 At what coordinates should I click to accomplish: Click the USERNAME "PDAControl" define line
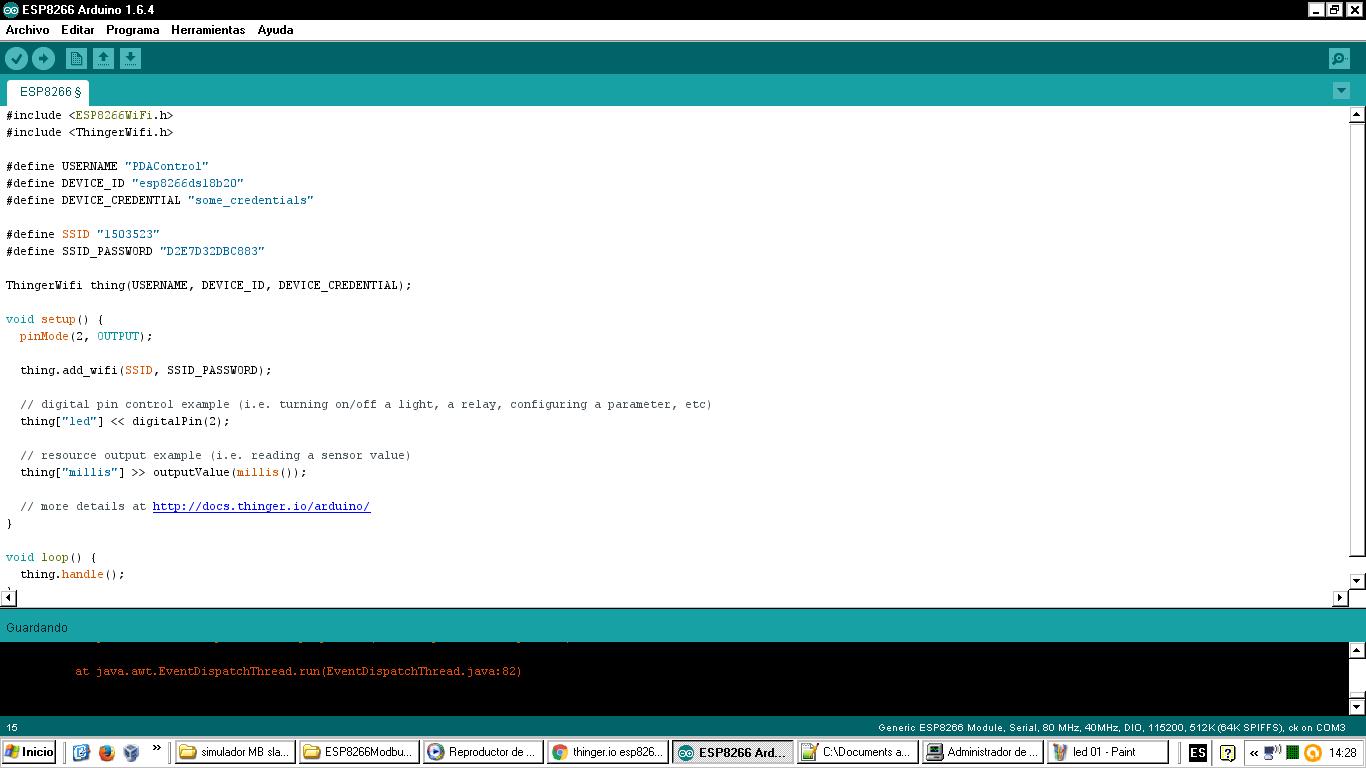click(107, 166)
